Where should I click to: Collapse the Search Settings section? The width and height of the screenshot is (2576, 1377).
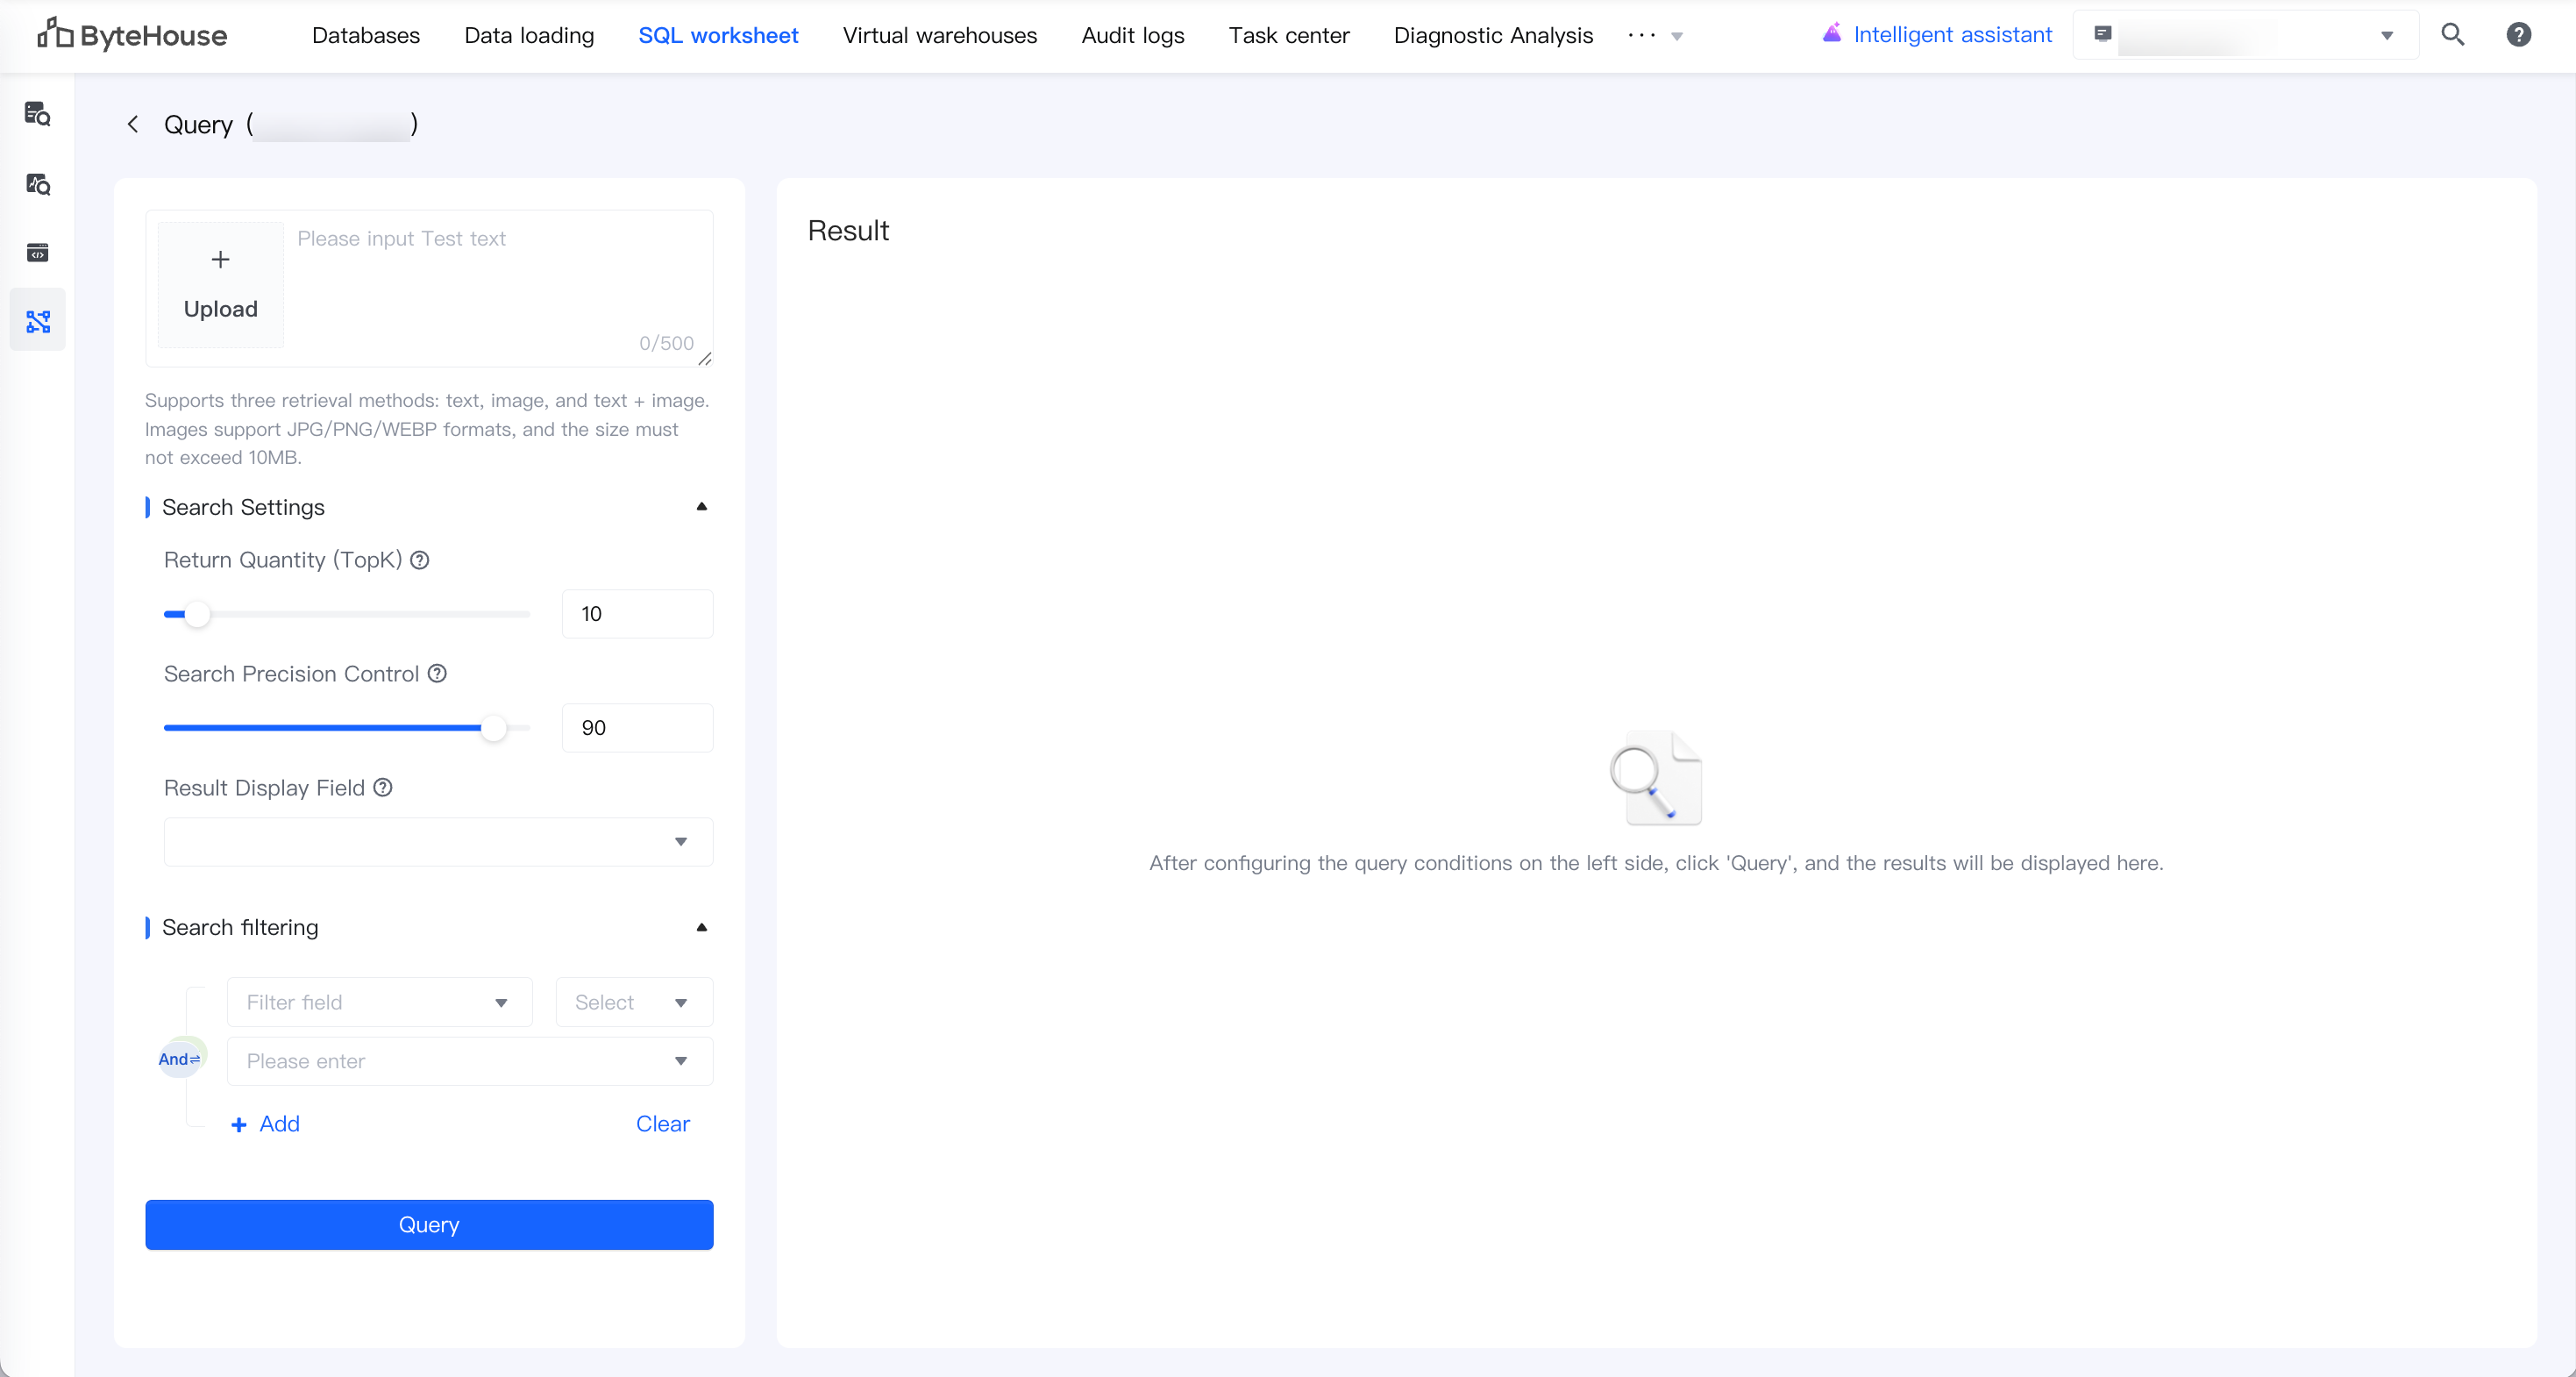click(x=702, y=507)
